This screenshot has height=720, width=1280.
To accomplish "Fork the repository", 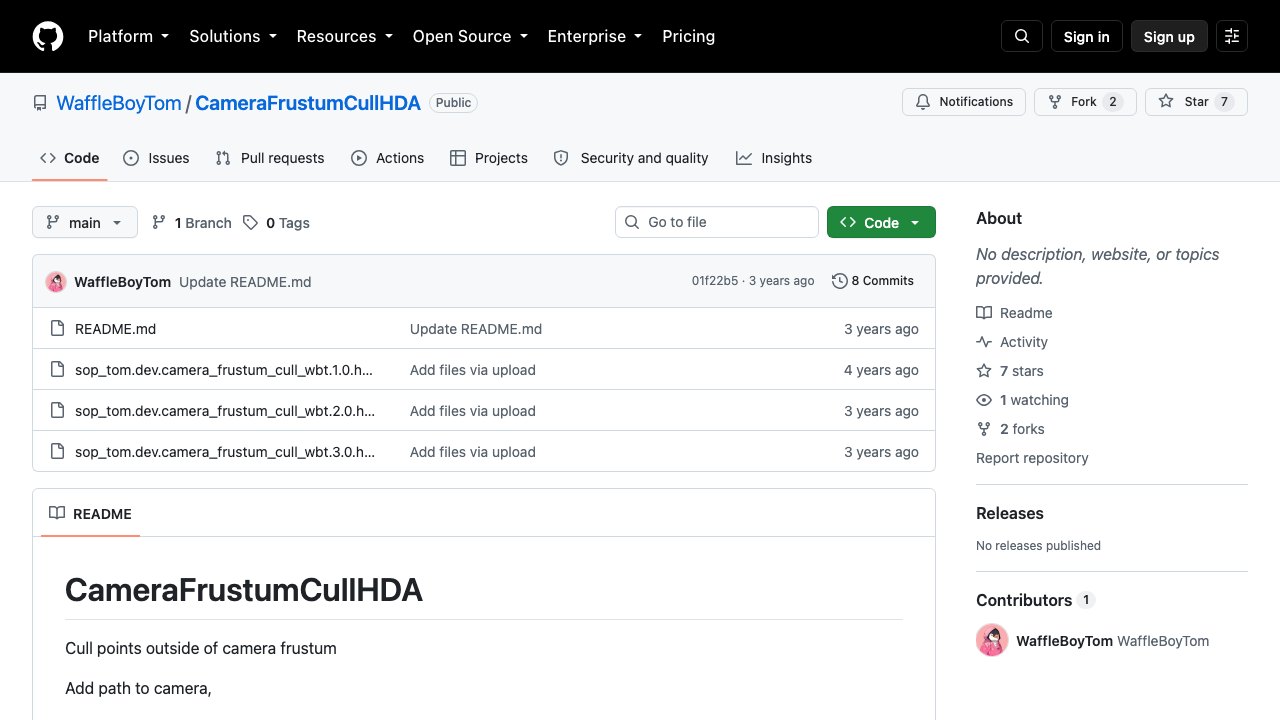I will [1085, 102].
